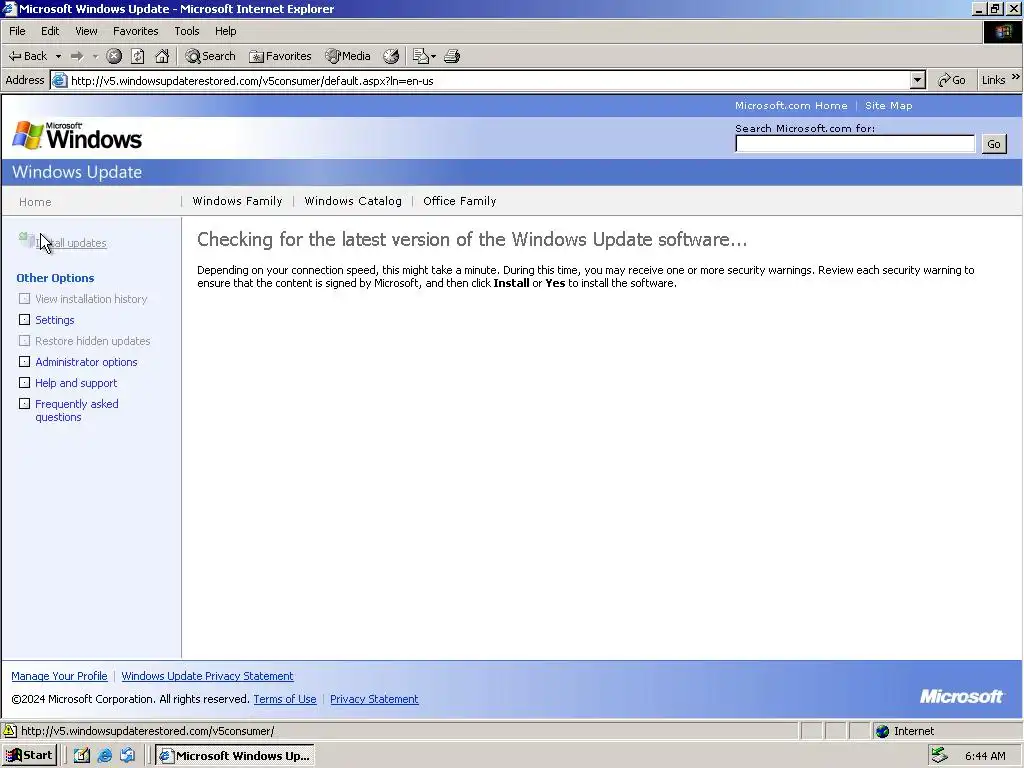
Task: Click the 6:44 AM clock
Action: tap(985, 756)
